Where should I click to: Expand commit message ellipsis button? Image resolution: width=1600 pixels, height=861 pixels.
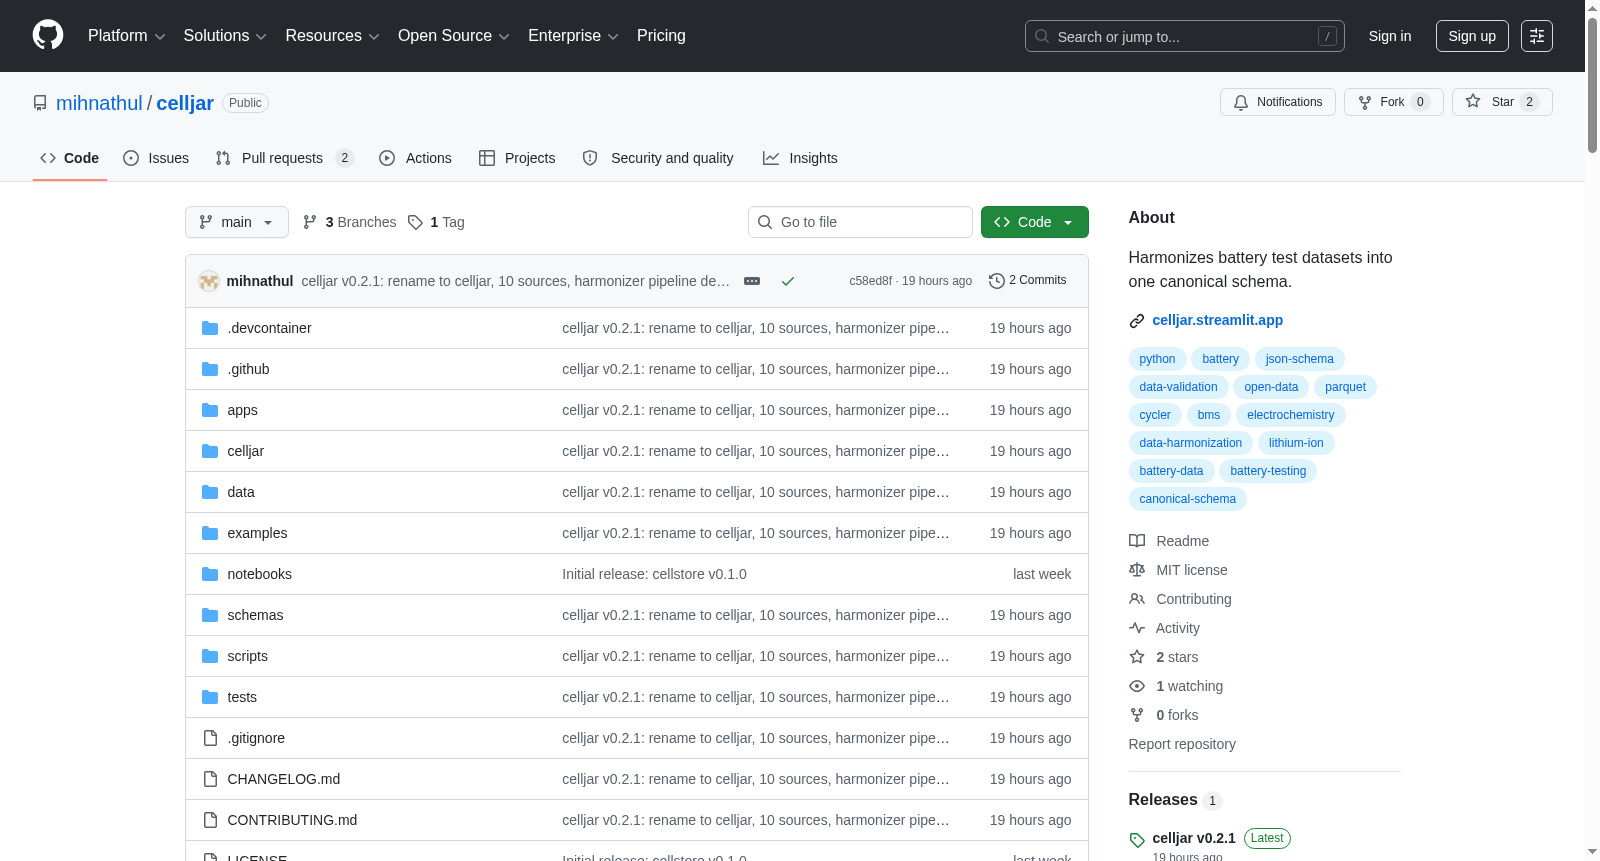(752, 281)
